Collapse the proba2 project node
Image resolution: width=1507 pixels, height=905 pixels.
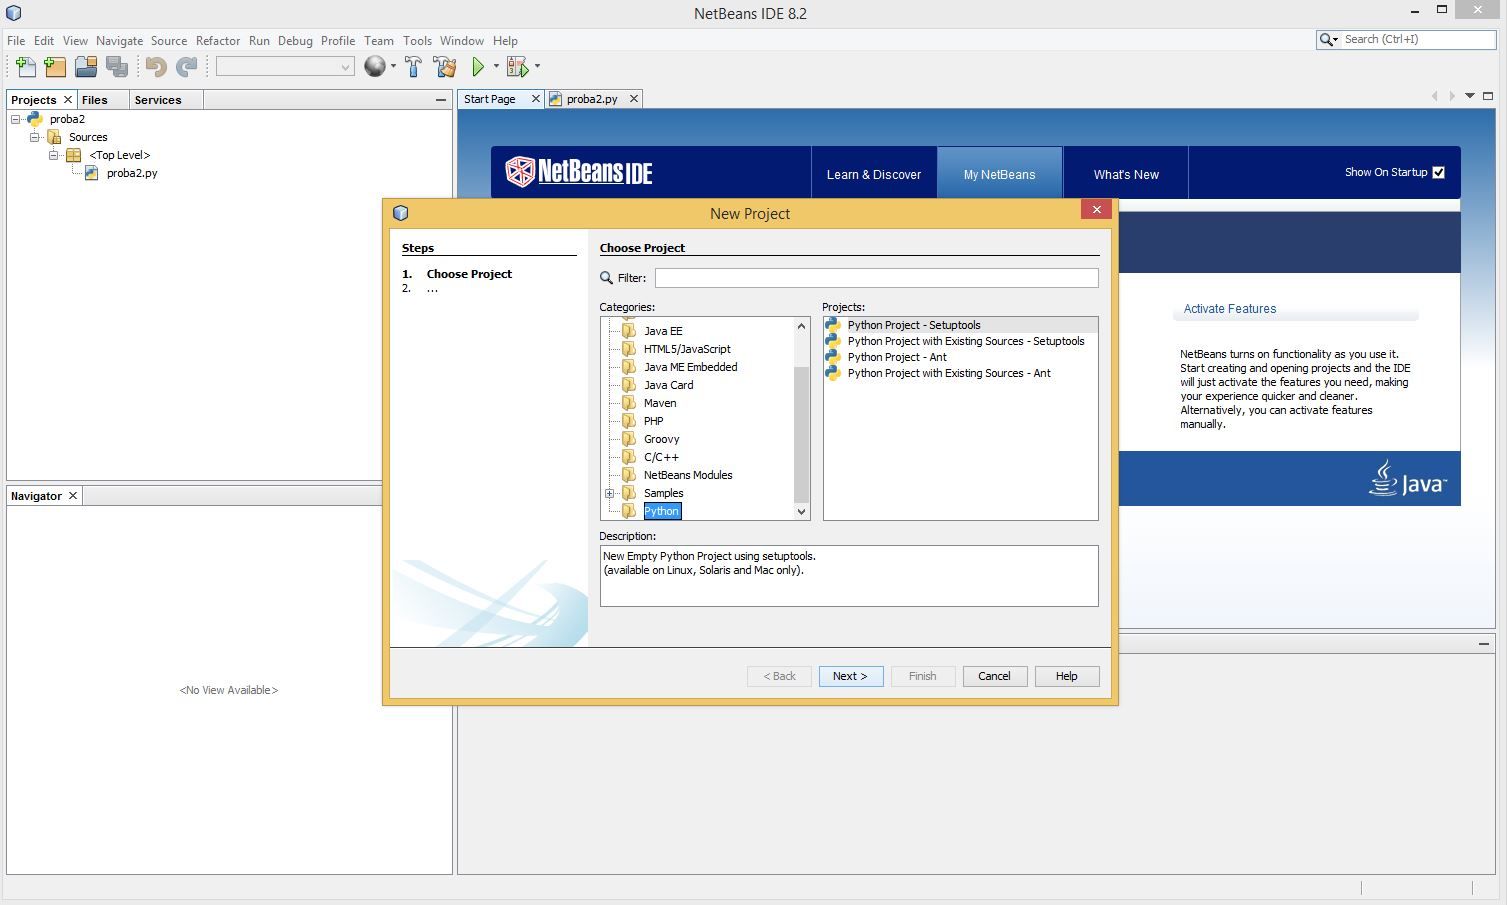pos(16,119)
